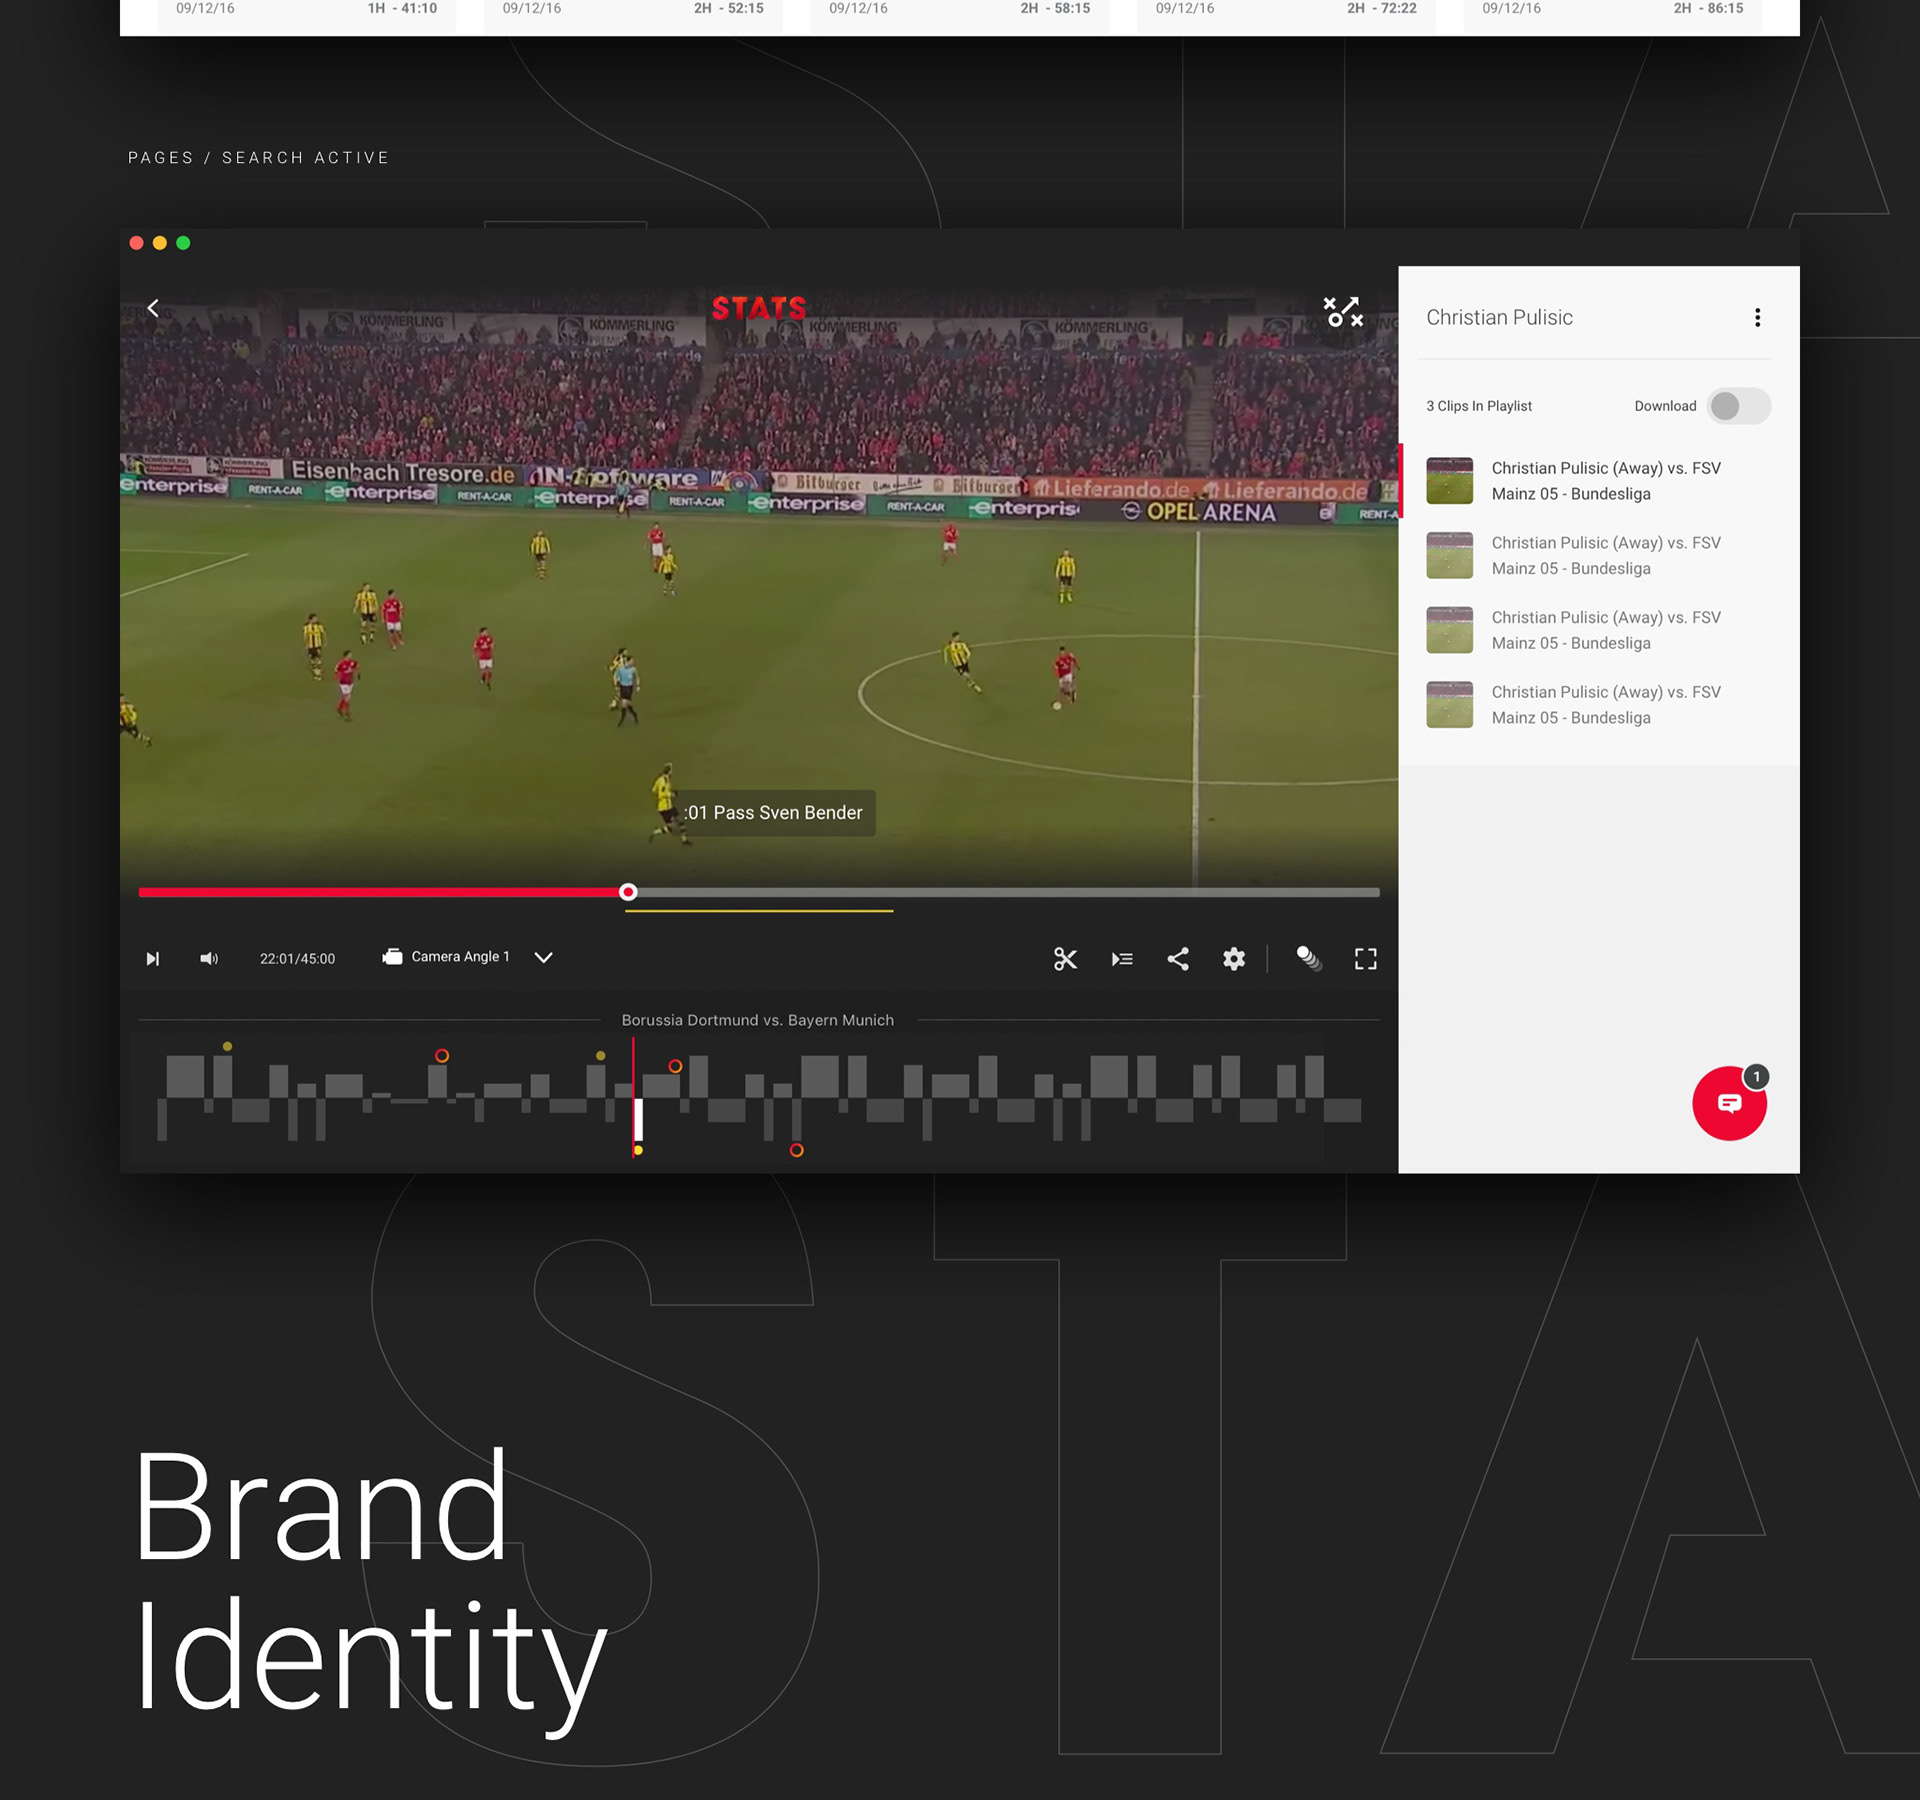
Task: Cut a clip with the scissors tool
Action: 1065,959
